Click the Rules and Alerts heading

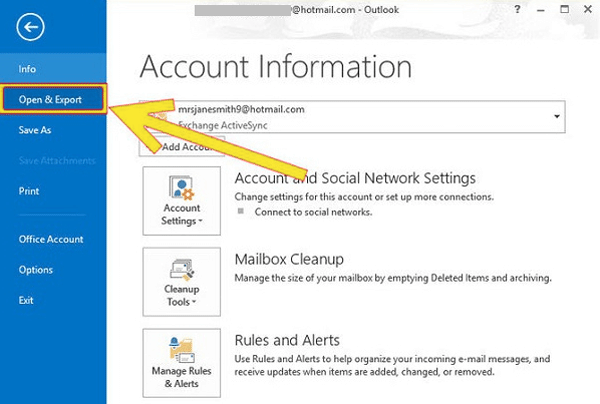point(287,340)
